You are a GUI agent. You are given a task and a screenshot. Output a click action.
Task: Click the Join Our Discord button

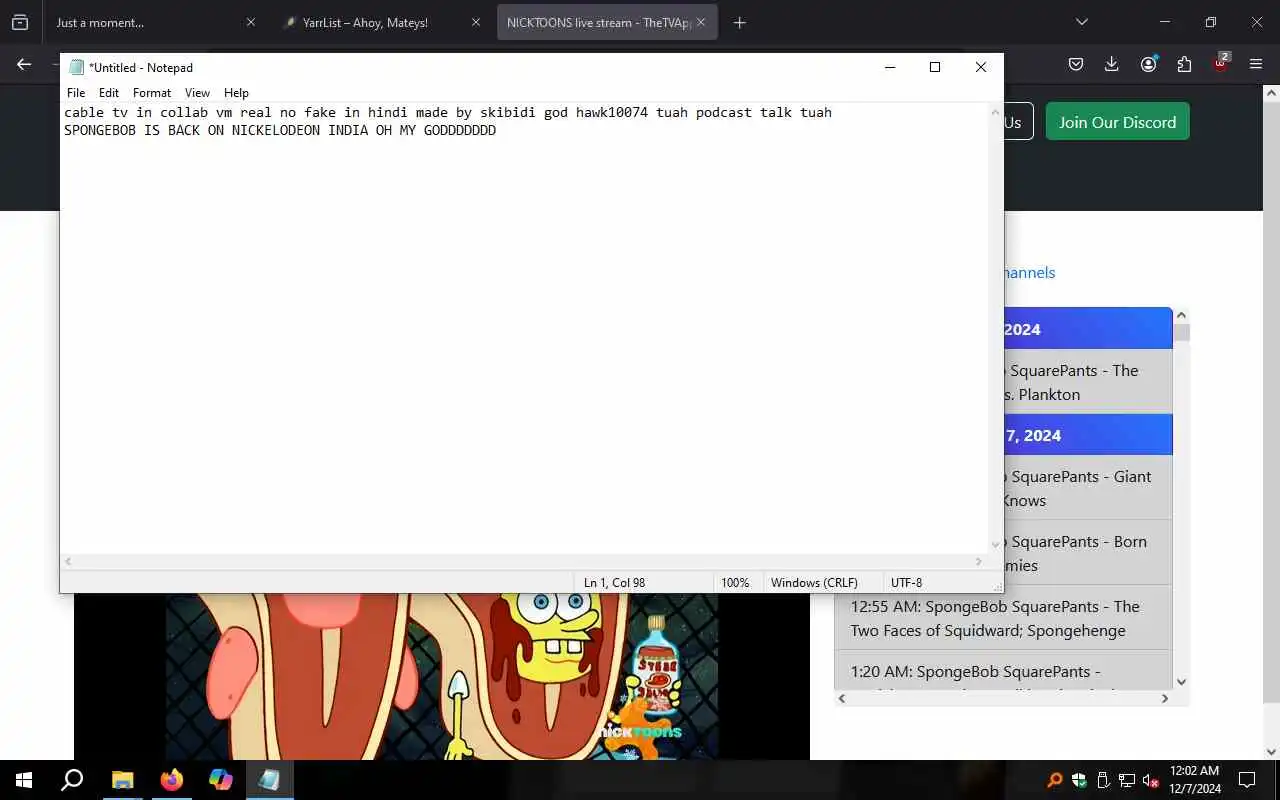pos(1118,122)
